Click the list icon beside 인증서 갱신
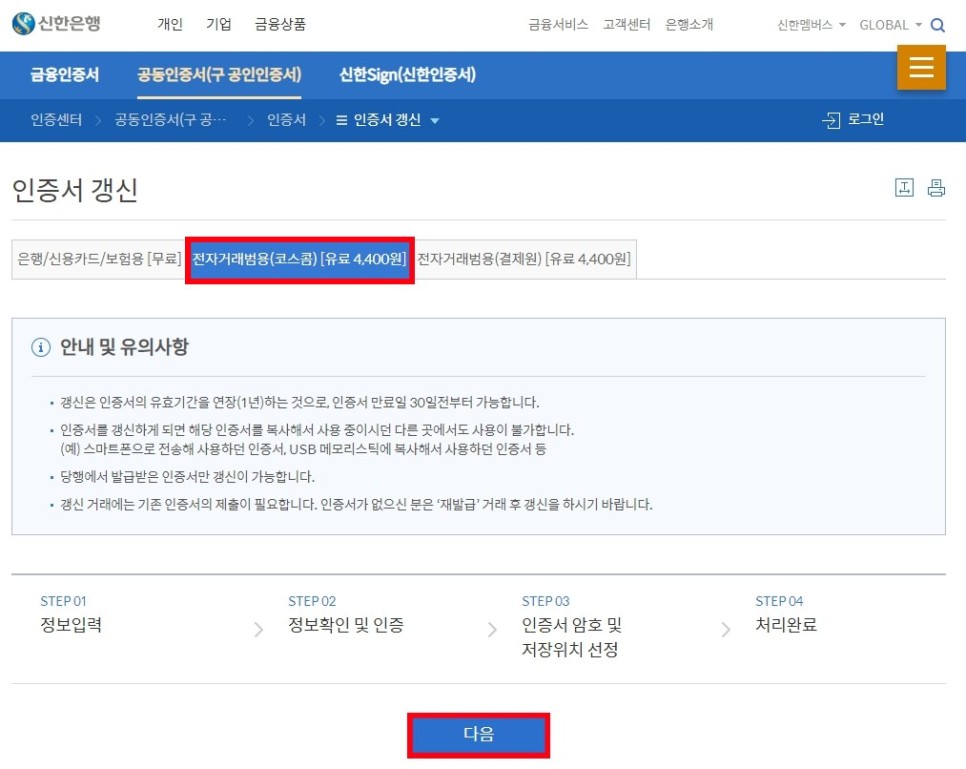 coord(341,120)
